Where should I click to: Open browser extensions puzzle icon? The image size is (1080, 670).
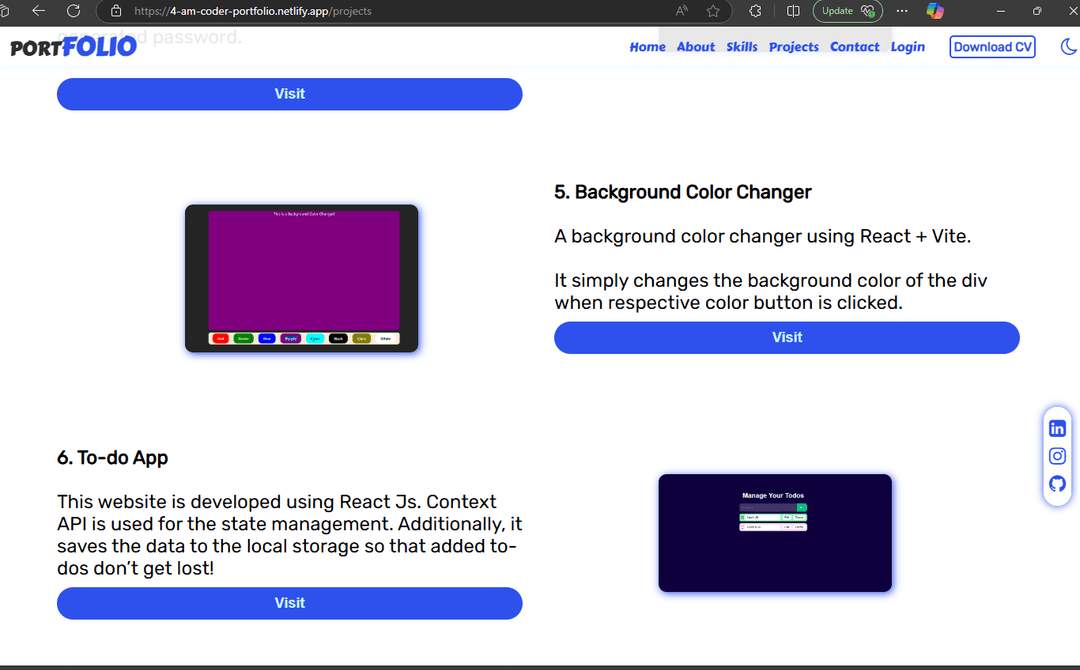click(x=756, y=11)
